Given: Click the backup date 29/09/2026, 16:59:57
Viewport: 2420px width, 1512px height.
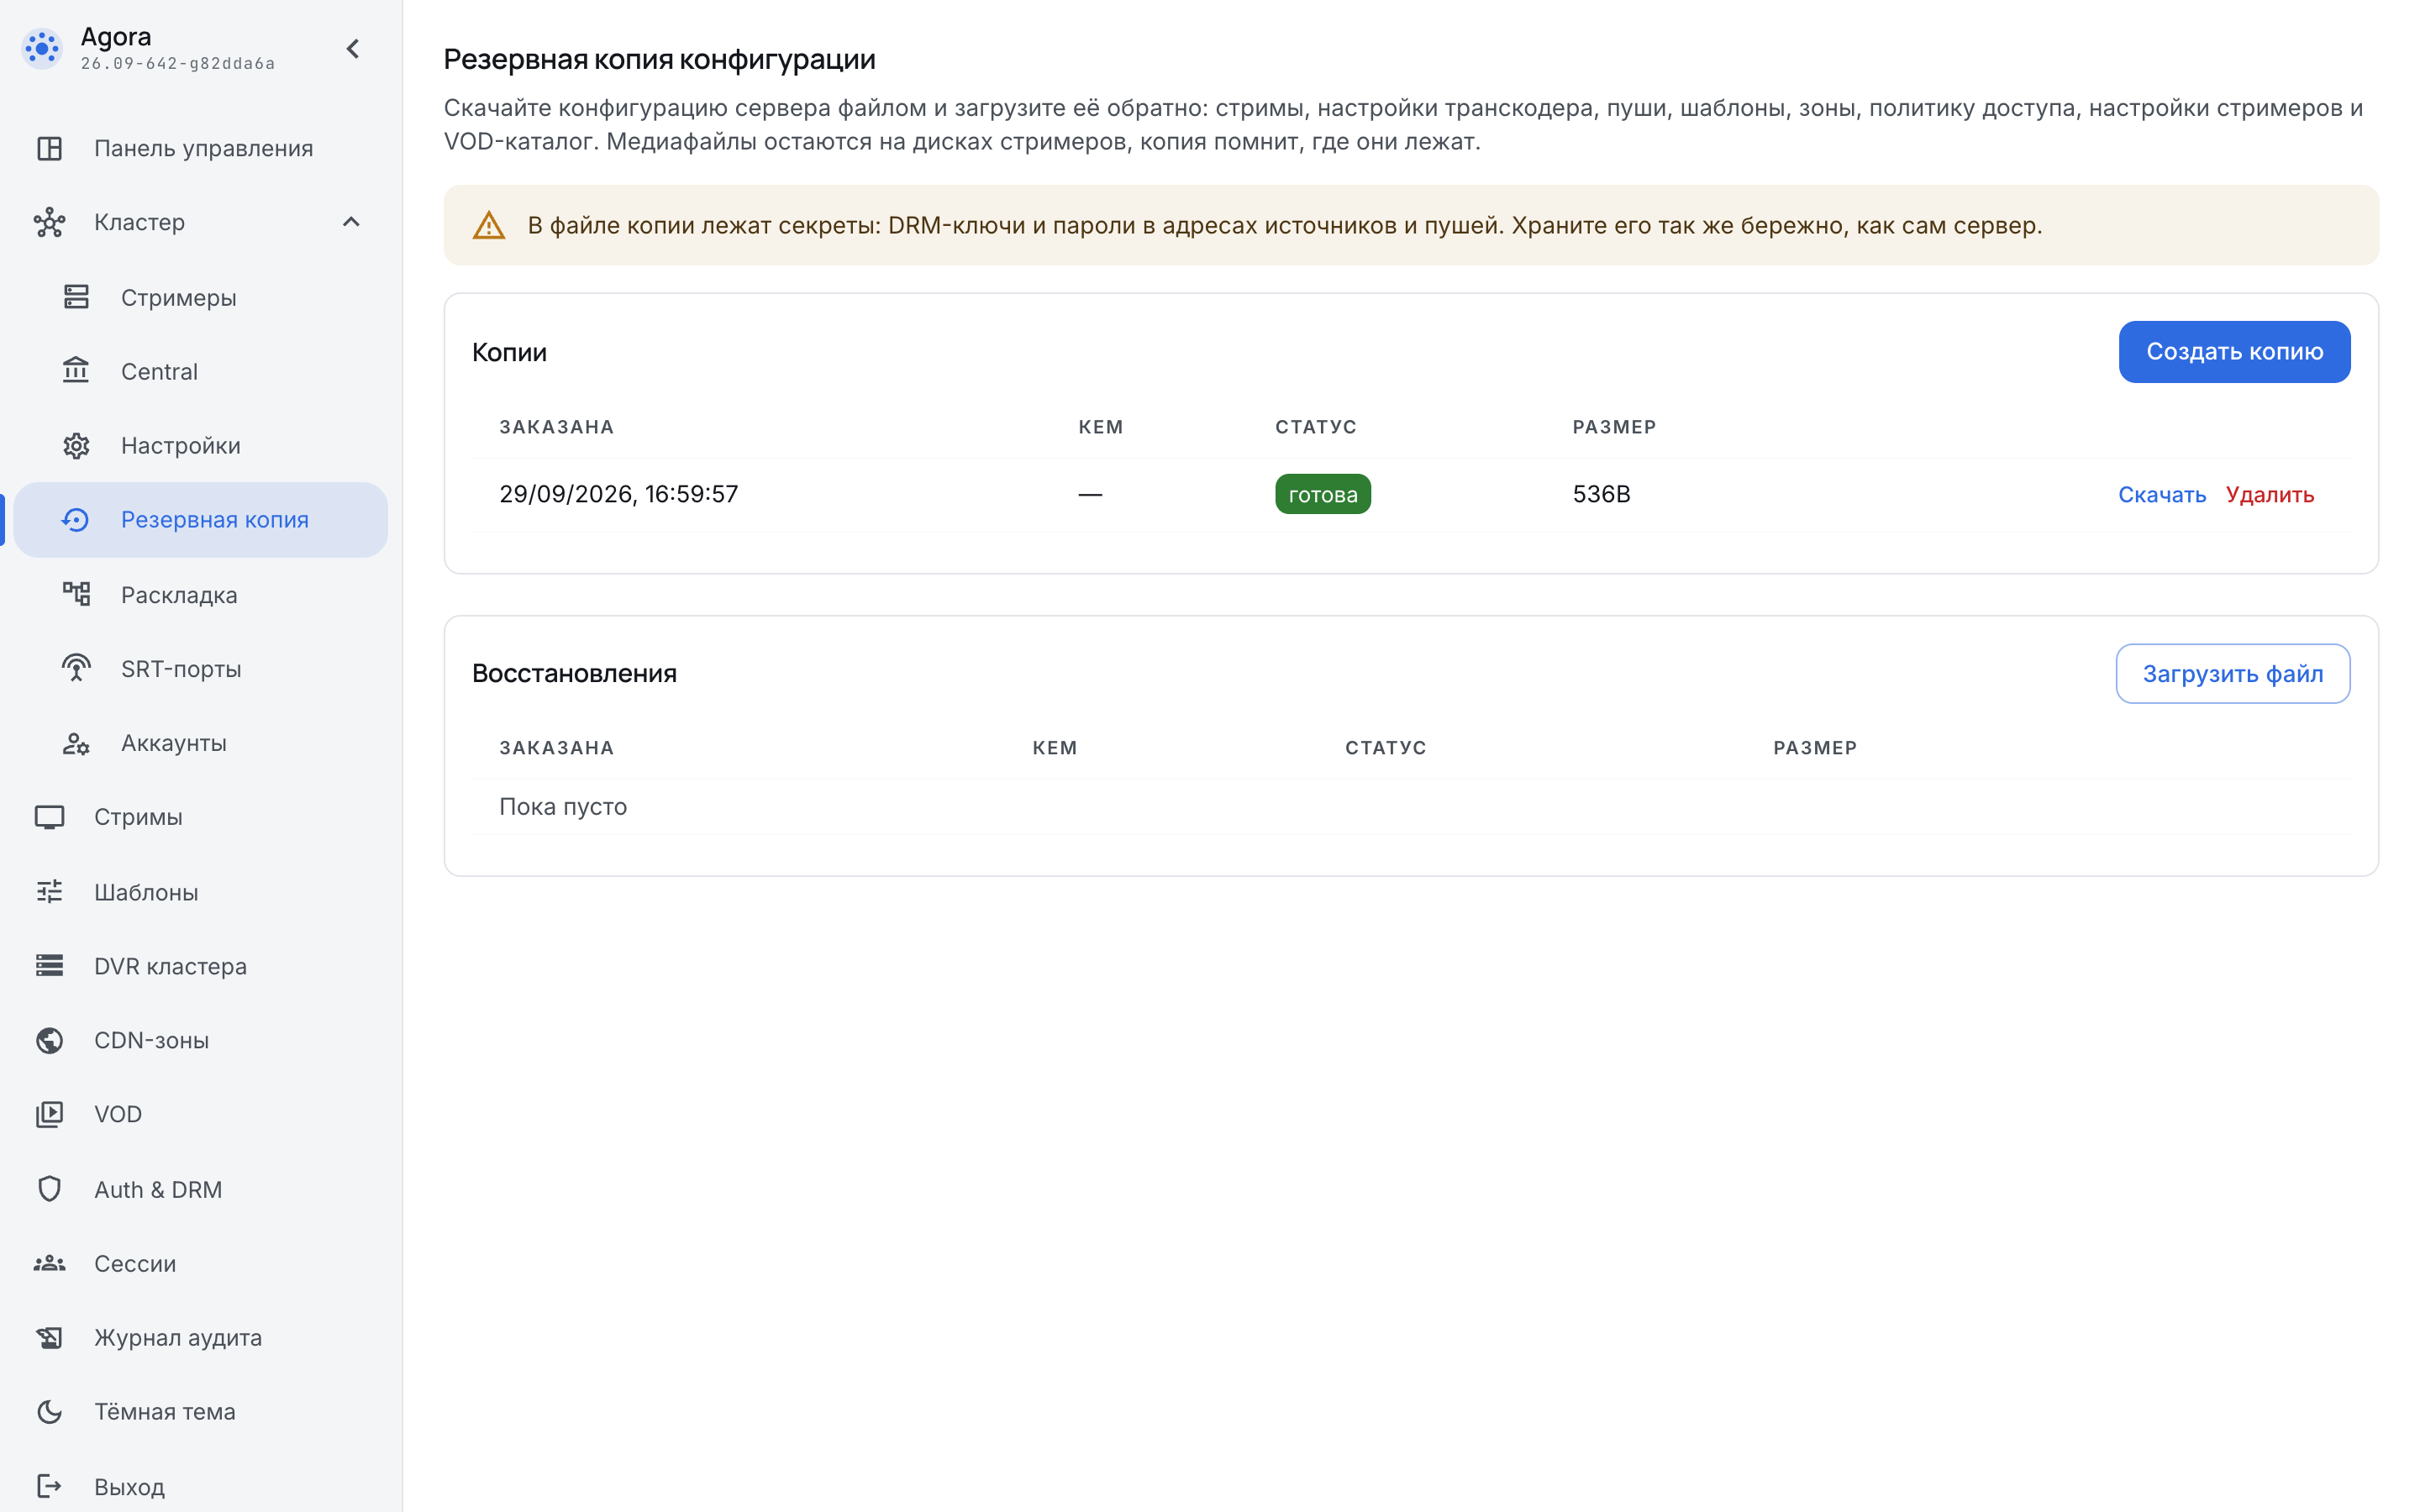Looking at the screenshot, I should (x=618, y=494).
